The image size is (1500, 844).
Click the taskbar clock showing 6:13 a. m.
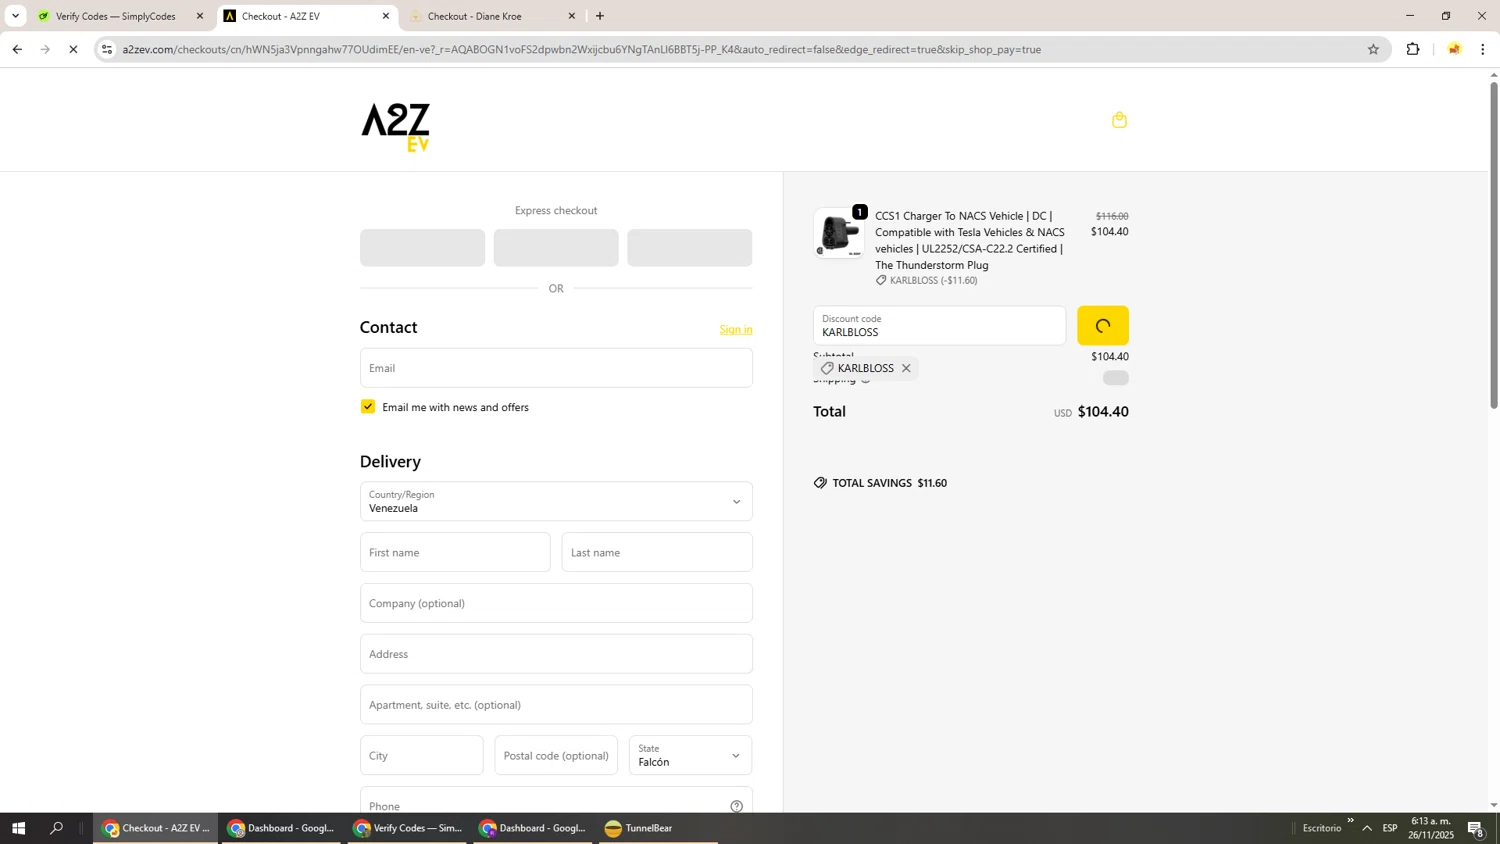(x=1432, y=828)
